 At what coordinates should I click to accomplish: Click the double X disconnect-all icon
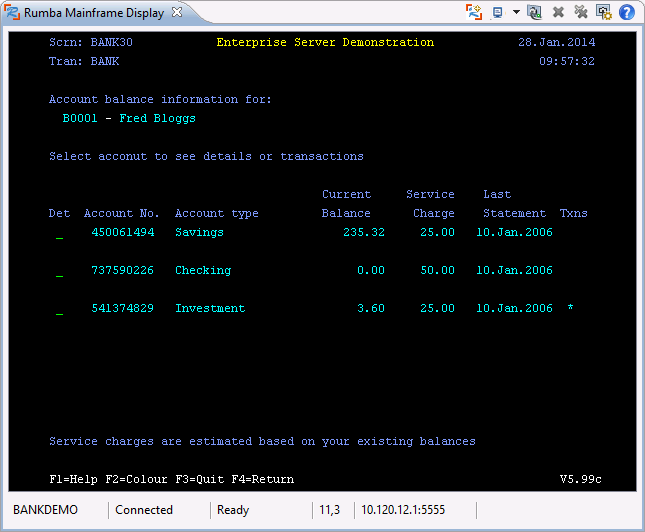(581, 12)
